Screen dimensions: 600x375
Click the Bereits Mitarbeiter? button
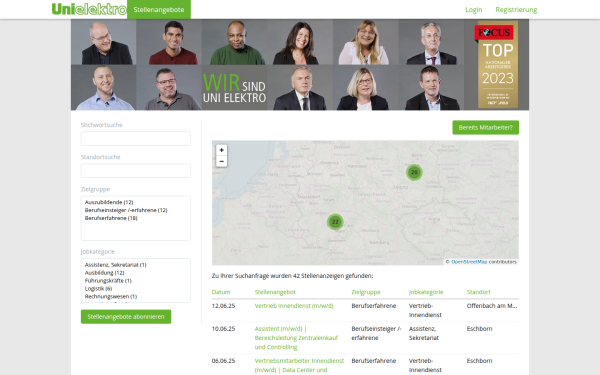tap(486, 127)
